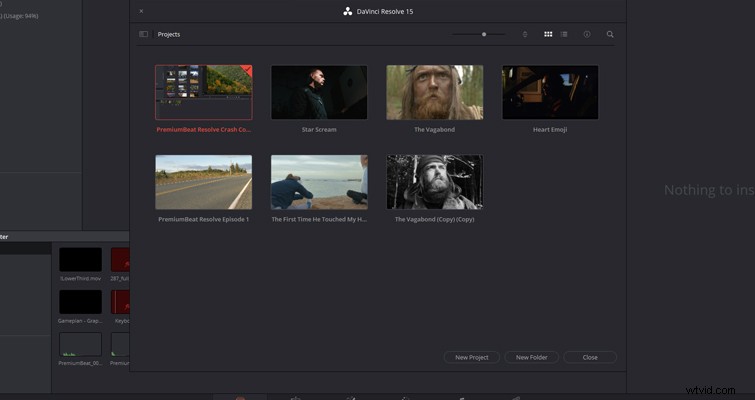Create a New Project
This screenshot has width=755, height=400.
click(471, 357)
